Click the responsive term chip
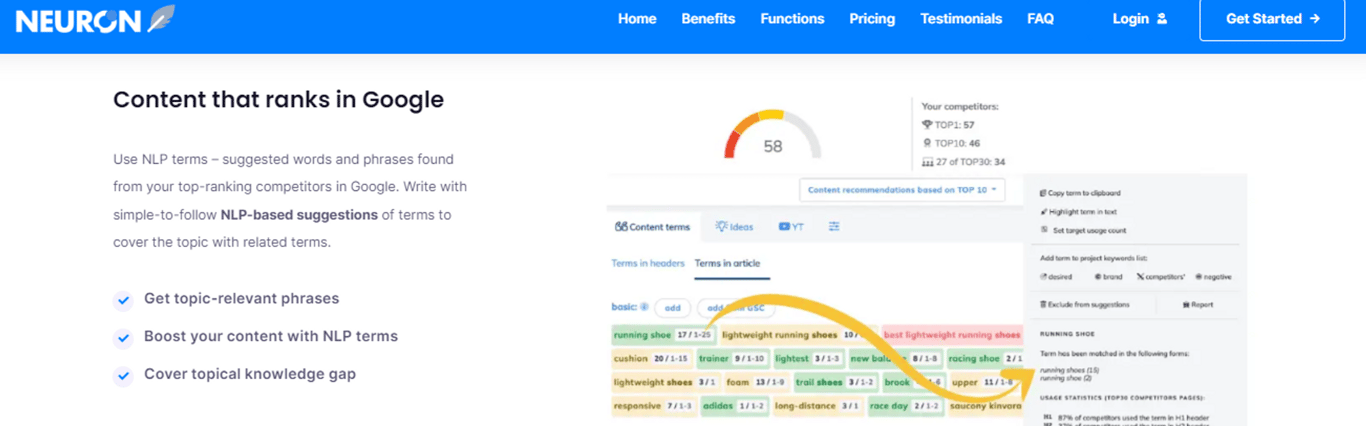Viewport: 1366px width, 426px height. coord(652,406)
